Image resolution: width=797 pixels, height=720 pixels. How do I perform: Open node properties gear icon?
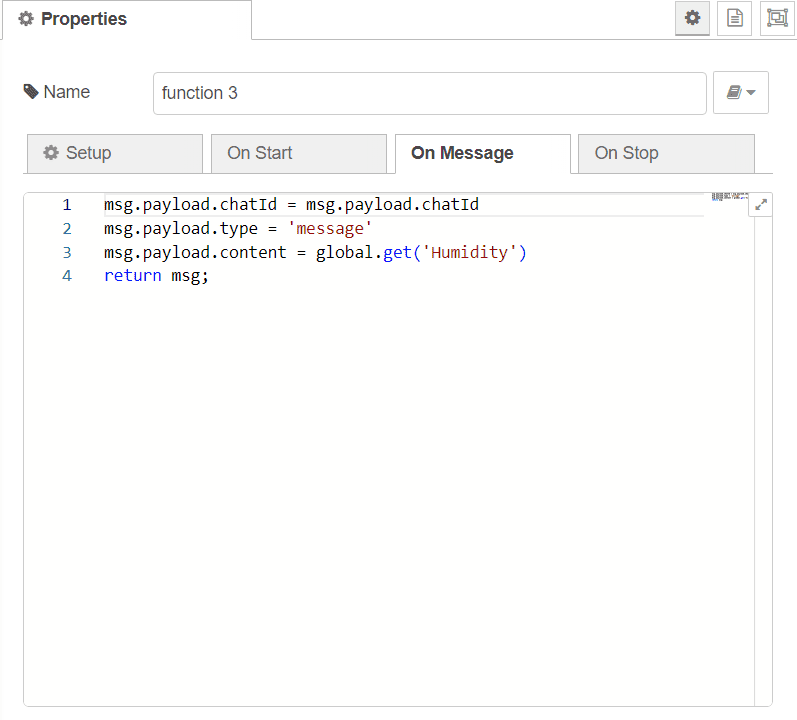click(692, 18)
